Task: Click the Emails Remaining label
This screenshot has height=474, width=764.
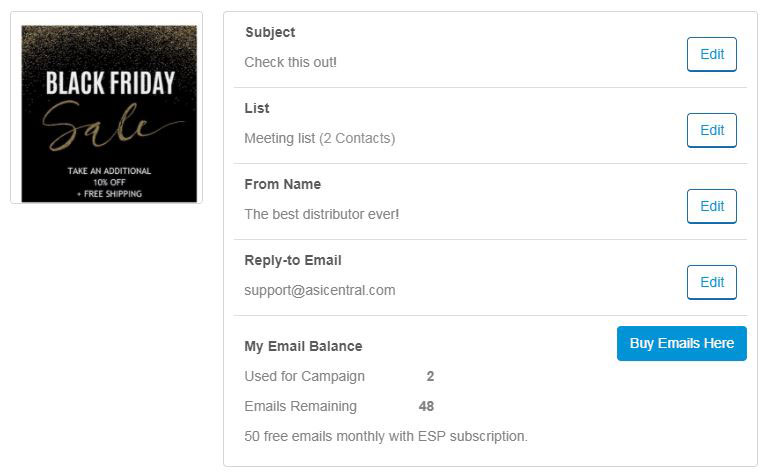Action: [301, 406]
